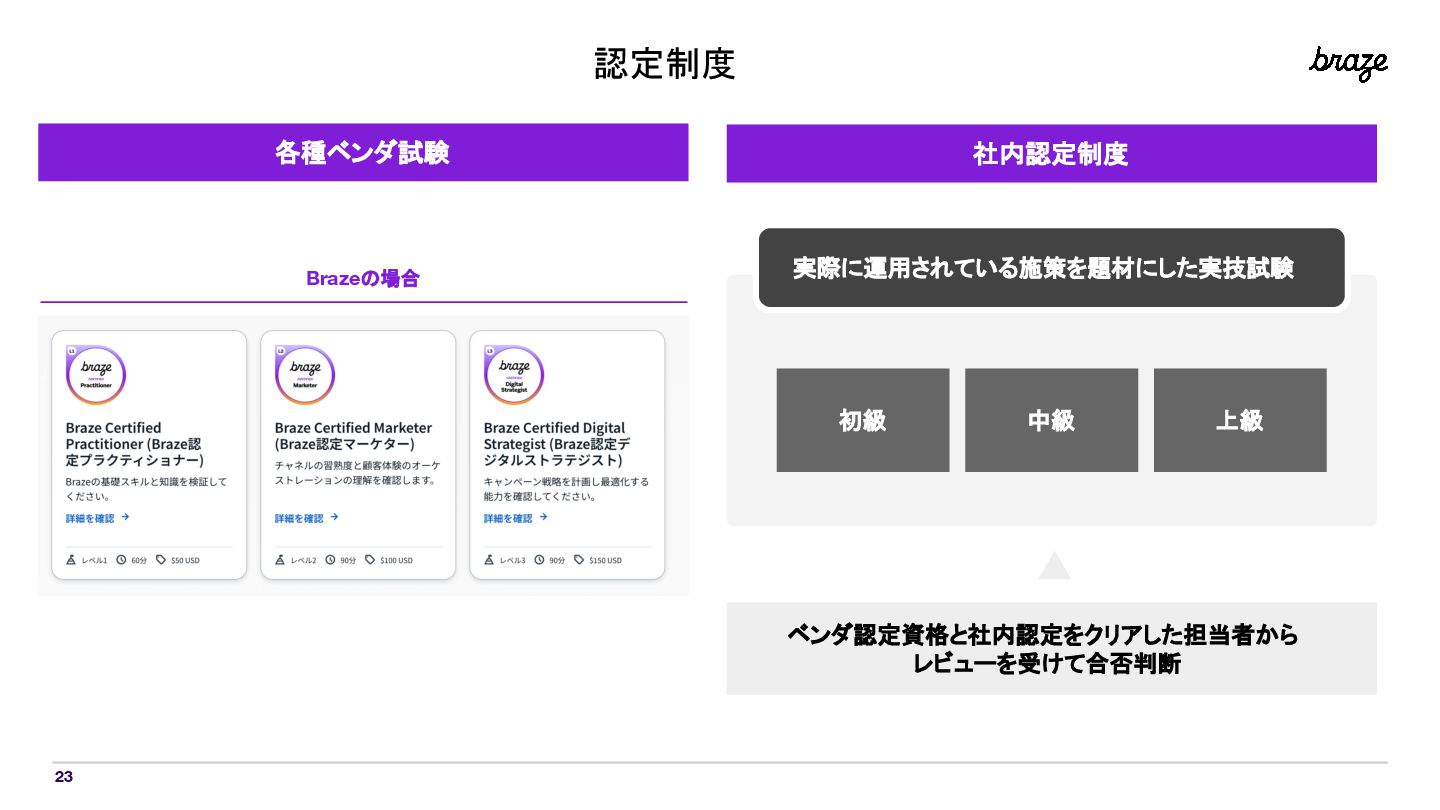Click the 上級 level box
Image resolution: width=1440 pixels, height=810 pixels.
(1240, 420)
